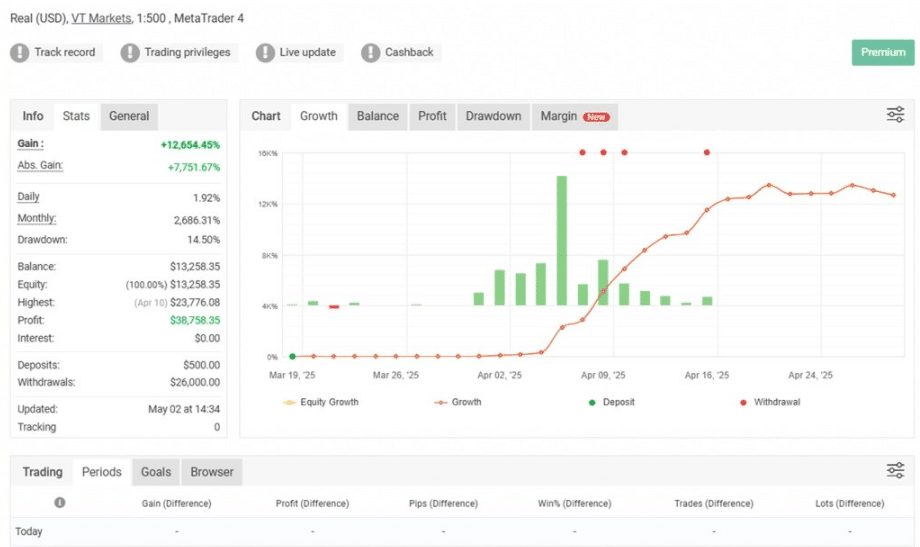
Task: Select the Drawdown chart tab
Action: coord(493,116)
